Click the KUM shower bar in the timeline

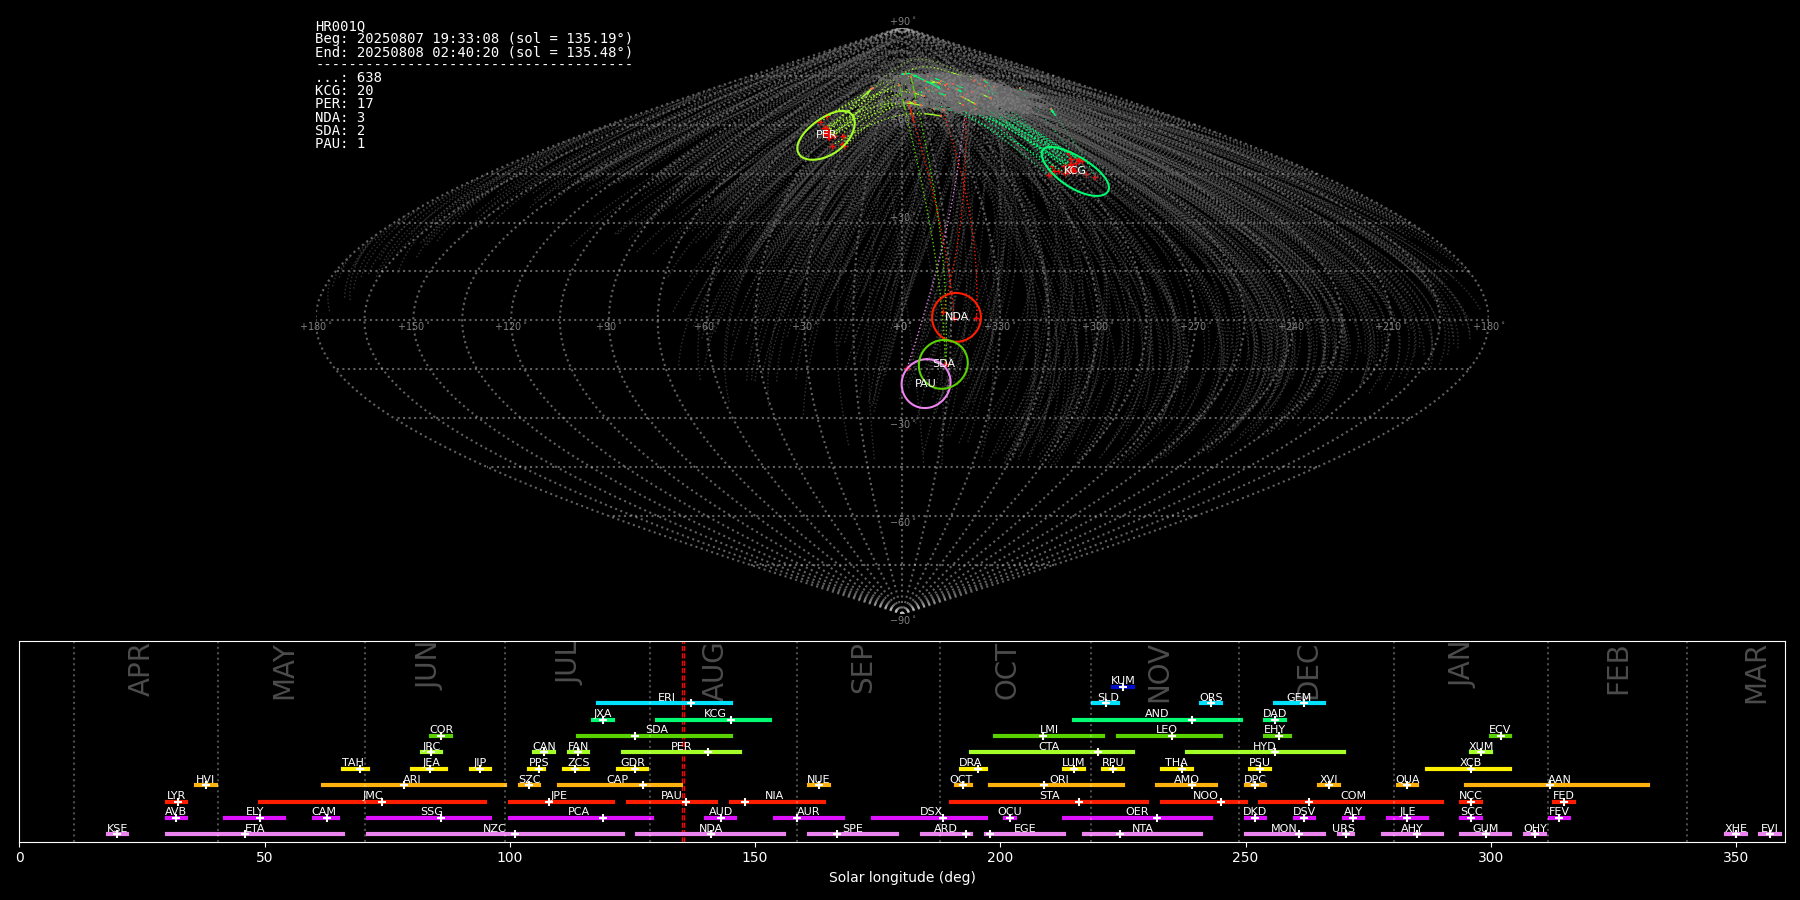tap(1123, 687)
